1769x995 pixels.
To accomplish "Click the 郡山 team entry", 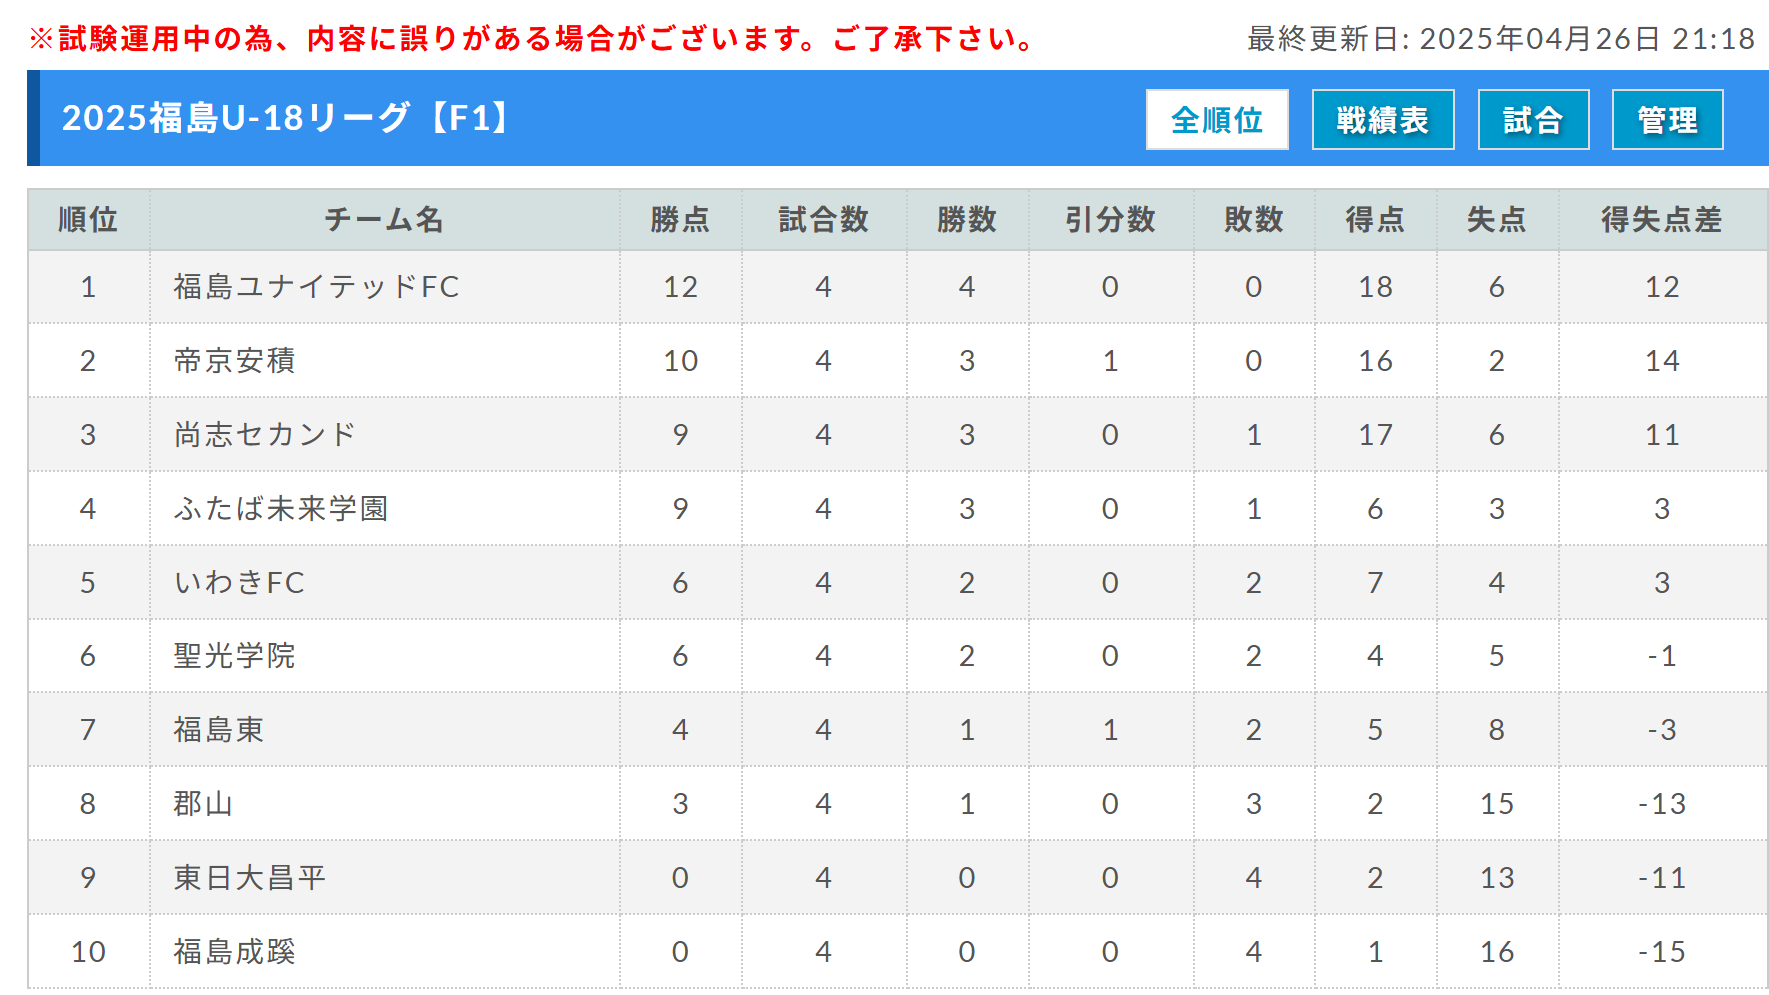I will click(x=203, y=804).
